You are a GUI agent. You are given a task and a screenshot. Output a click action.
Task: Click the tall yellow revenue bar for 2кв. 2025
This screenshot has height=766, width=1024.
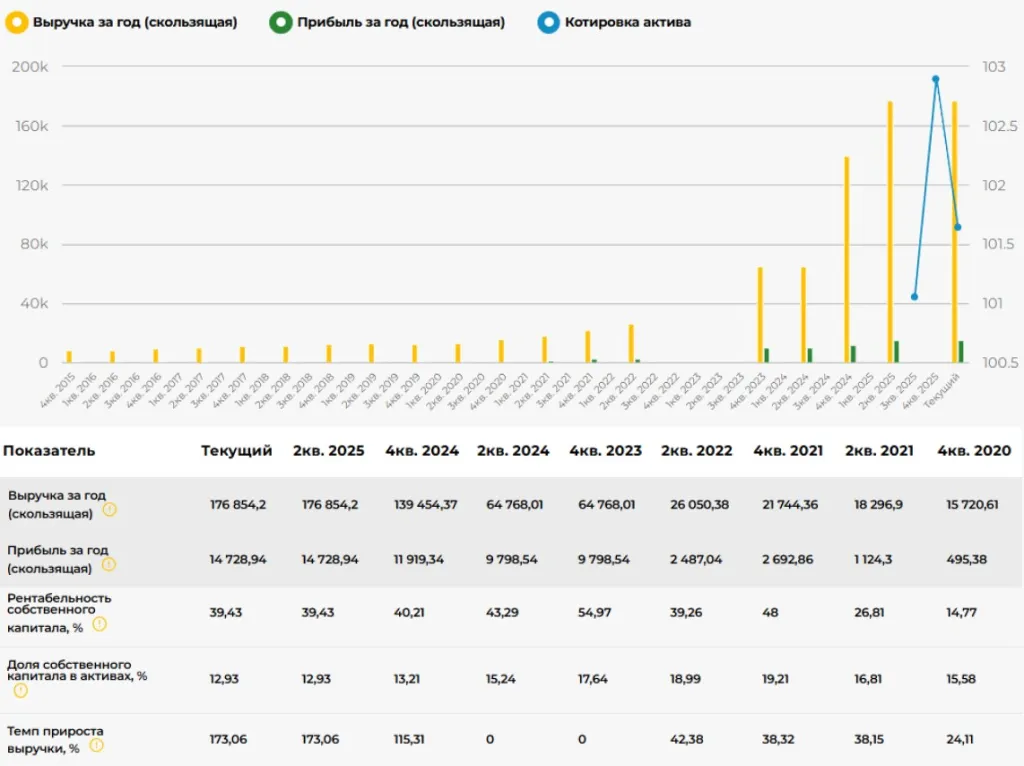[x=890, y=230]
